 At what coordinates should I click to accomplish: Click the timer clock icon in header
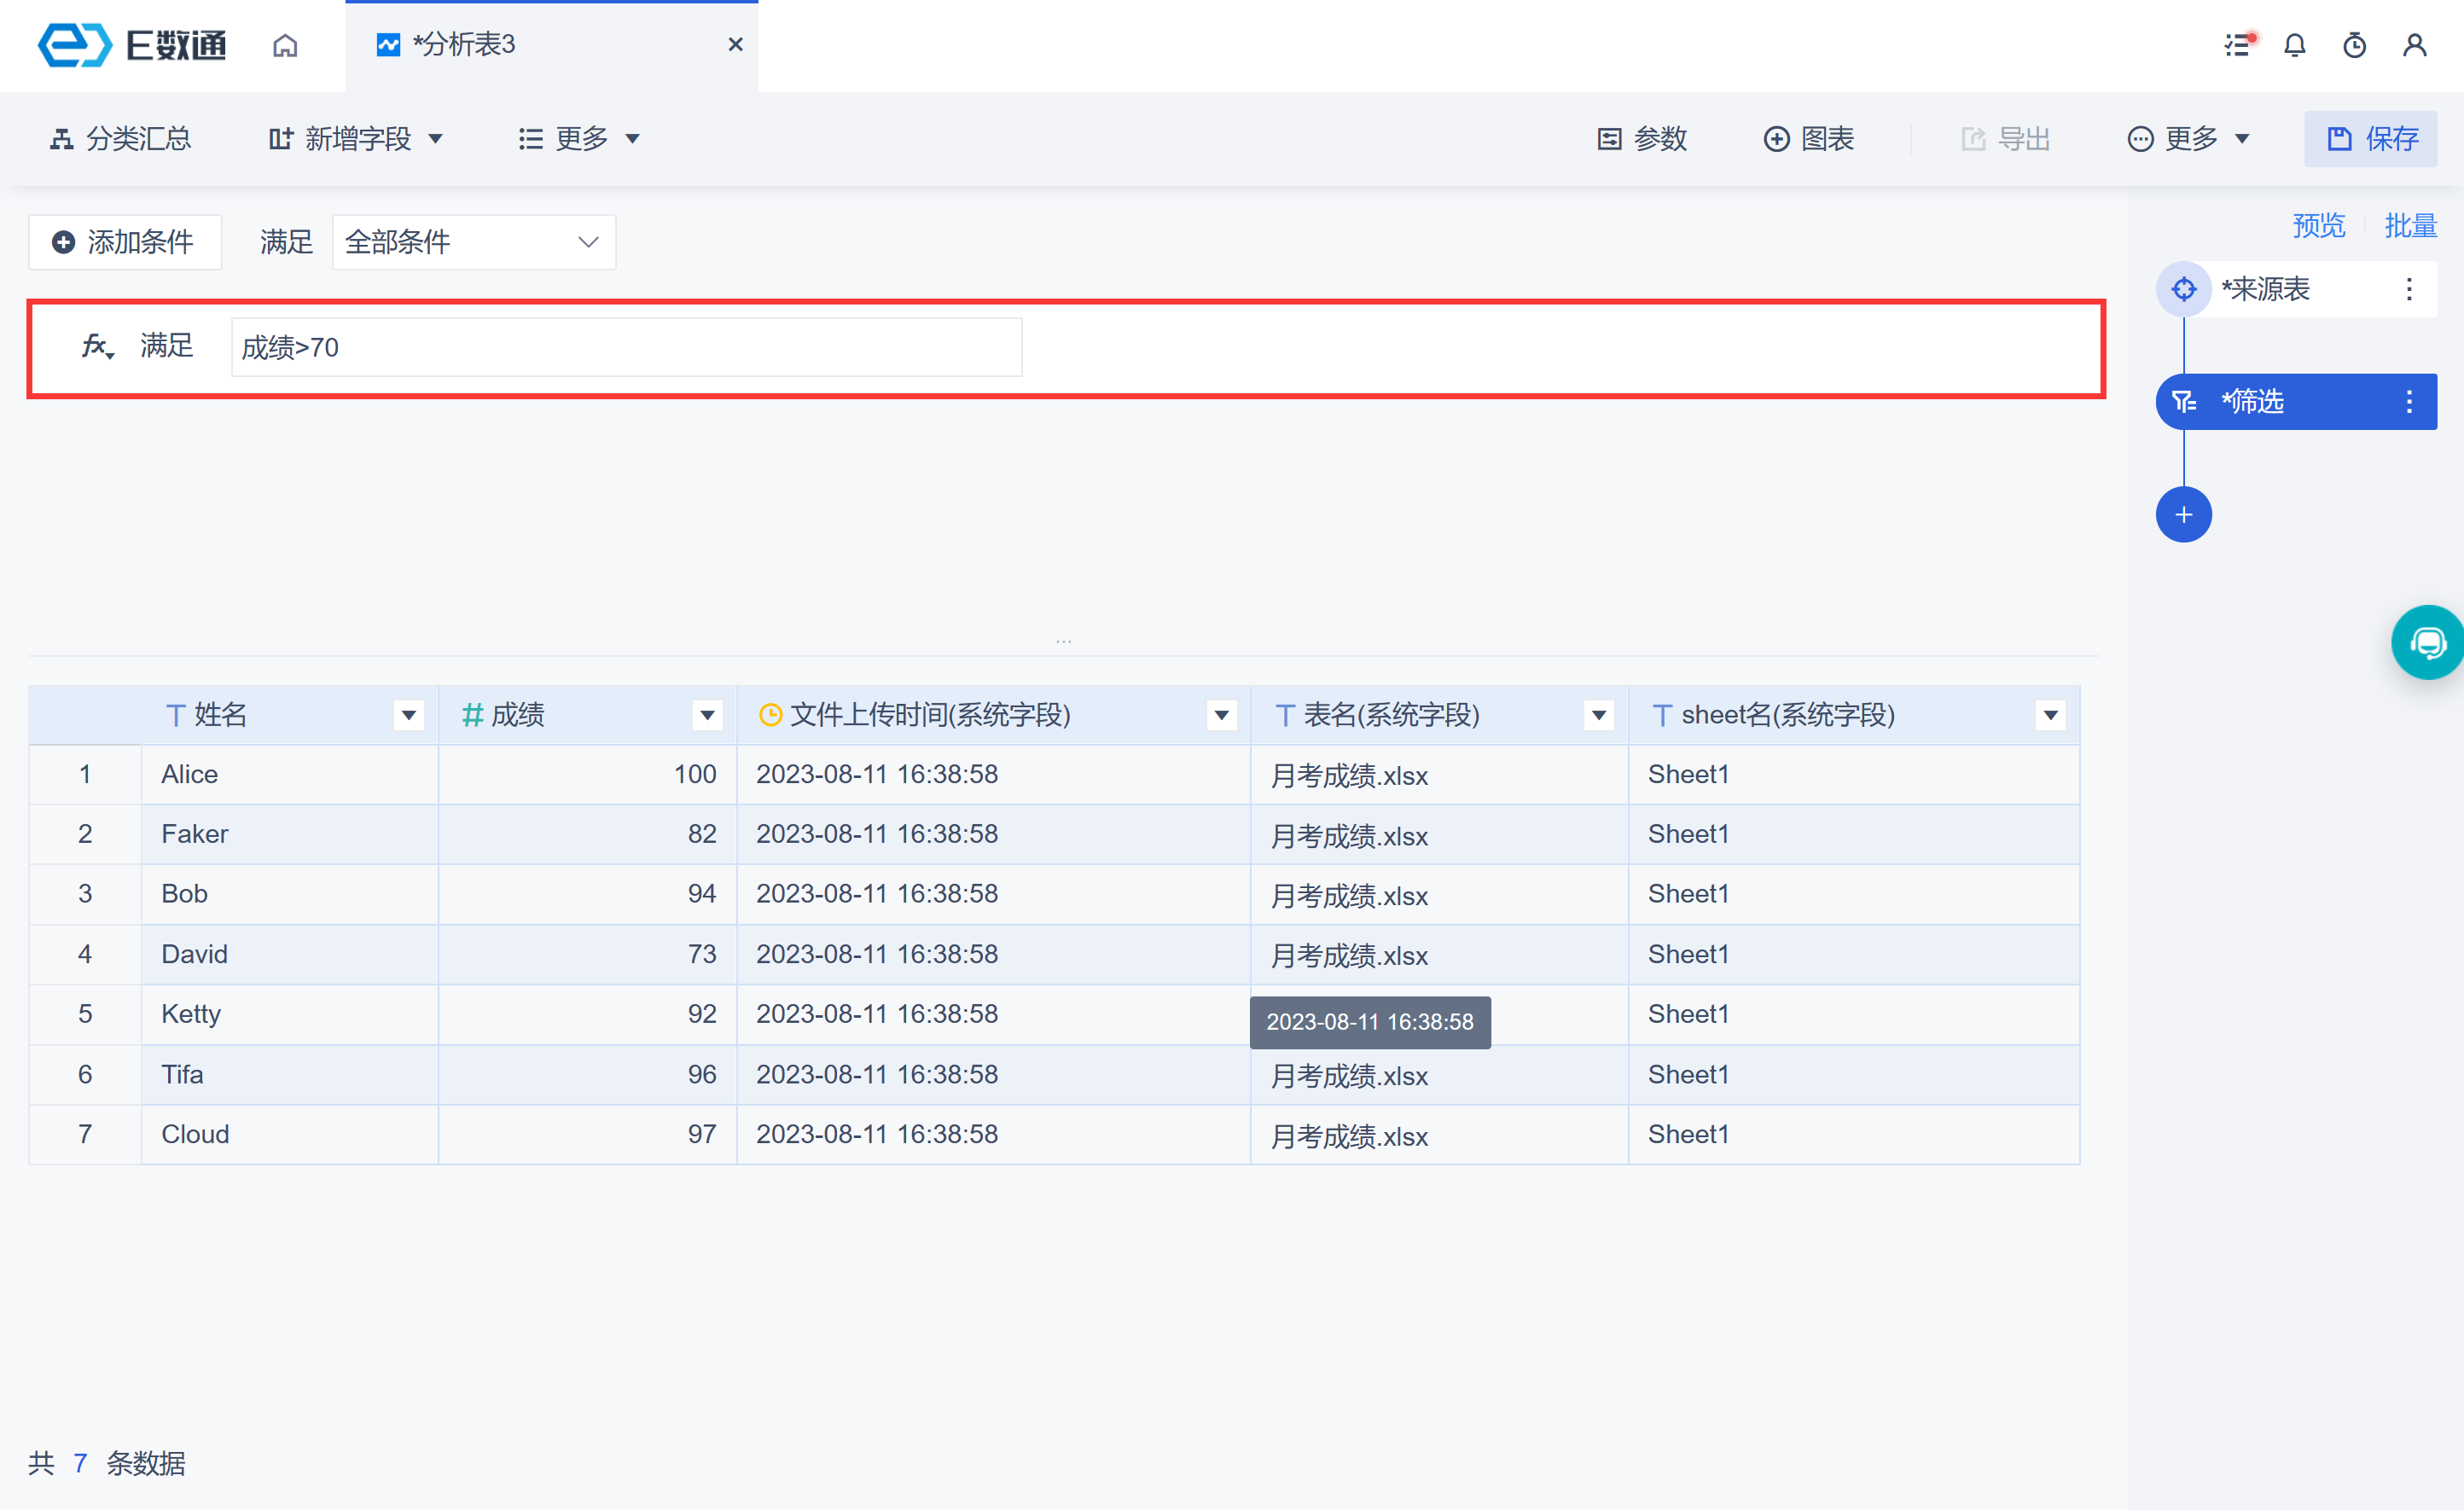tap(2354, 45)
